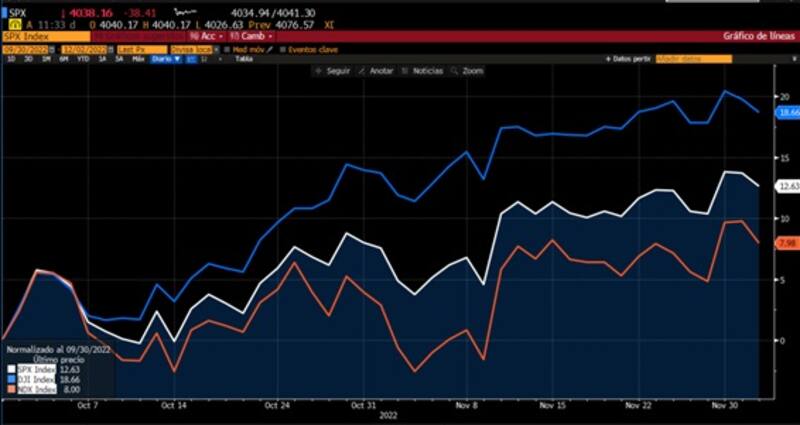Switch to the Tabla view
800x425 pixels.
coord(242,59)
